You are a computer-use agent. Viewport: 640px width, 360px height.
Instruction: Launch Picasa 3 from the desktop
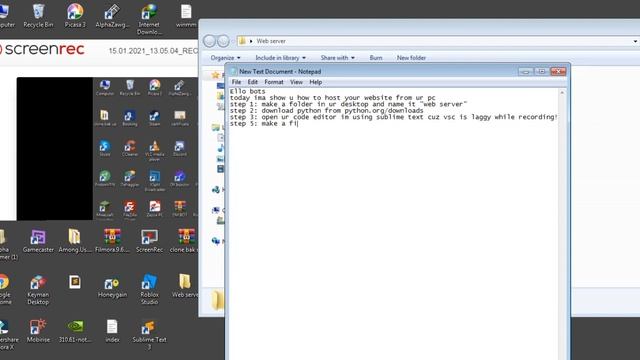pyautogui.click(x=75, y=16)
